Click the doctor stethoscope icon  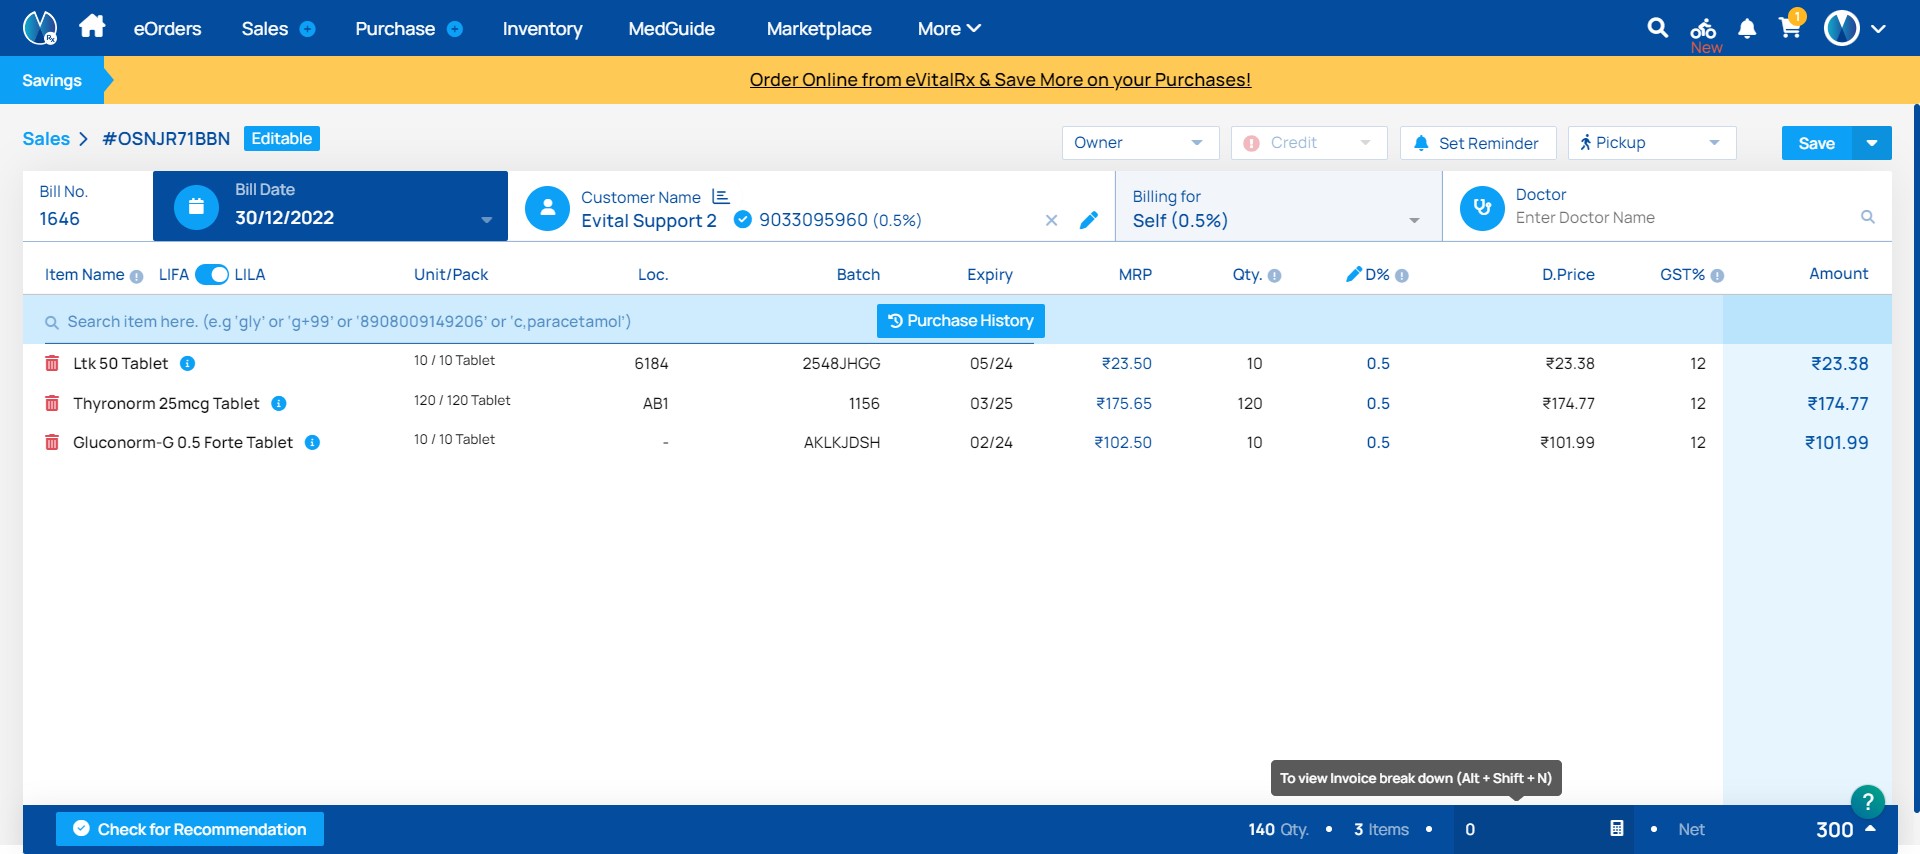1482,208
